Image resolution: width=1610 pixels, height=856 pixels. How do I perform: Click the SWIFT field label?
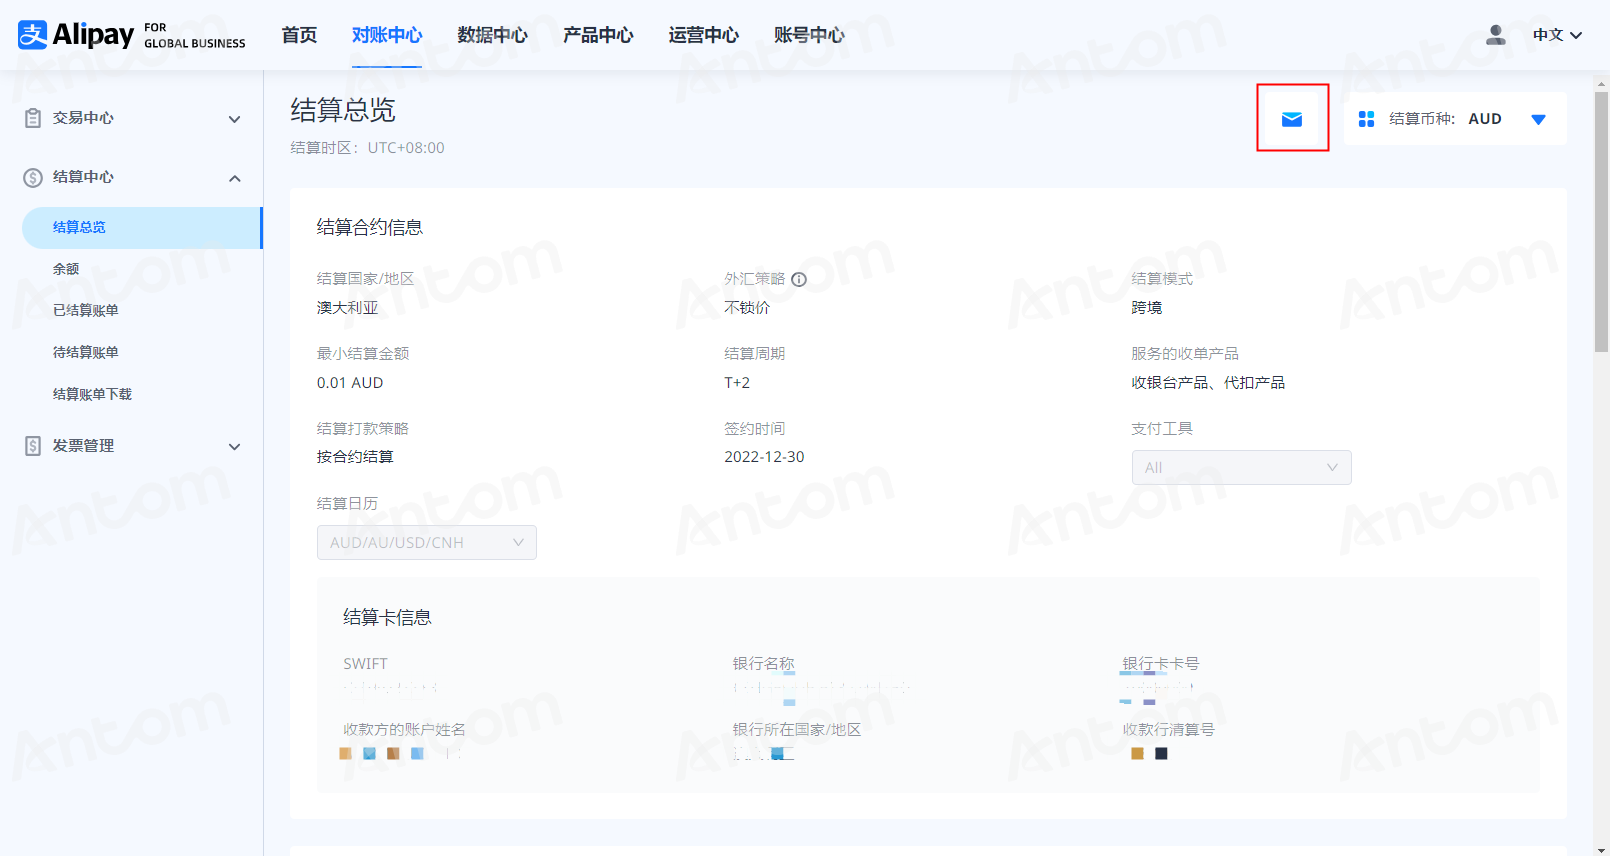(x=365, y=664)
